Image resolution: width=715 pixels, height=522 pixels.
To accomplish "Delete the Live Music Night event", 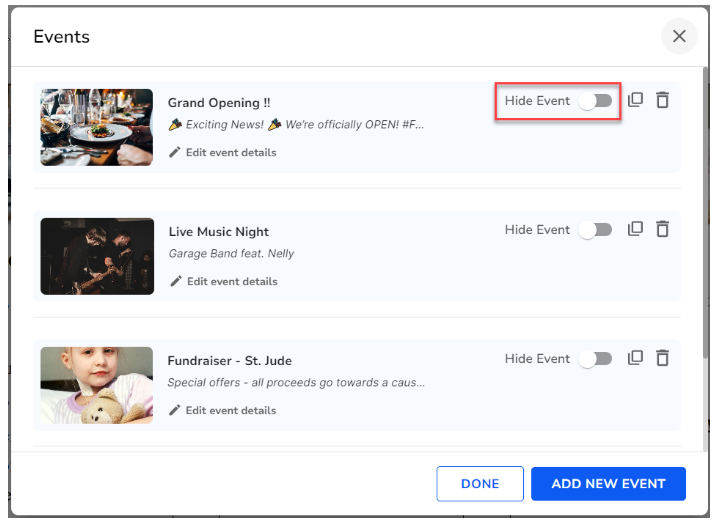I will [662, 229].
